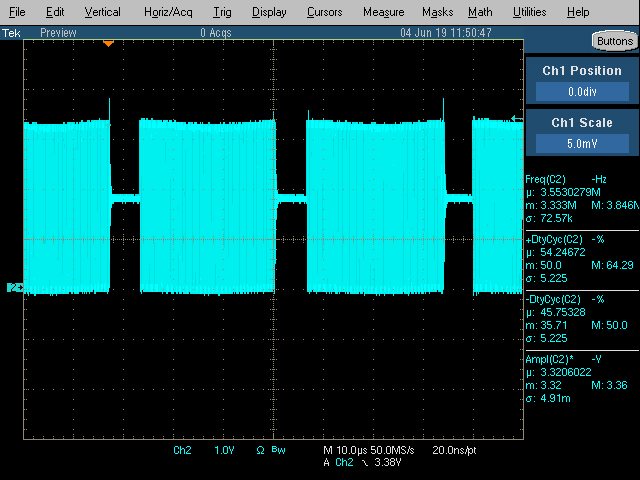This screenshot has width=640, height=480.
Task: Open the Vertical menu
Action: 102,12
